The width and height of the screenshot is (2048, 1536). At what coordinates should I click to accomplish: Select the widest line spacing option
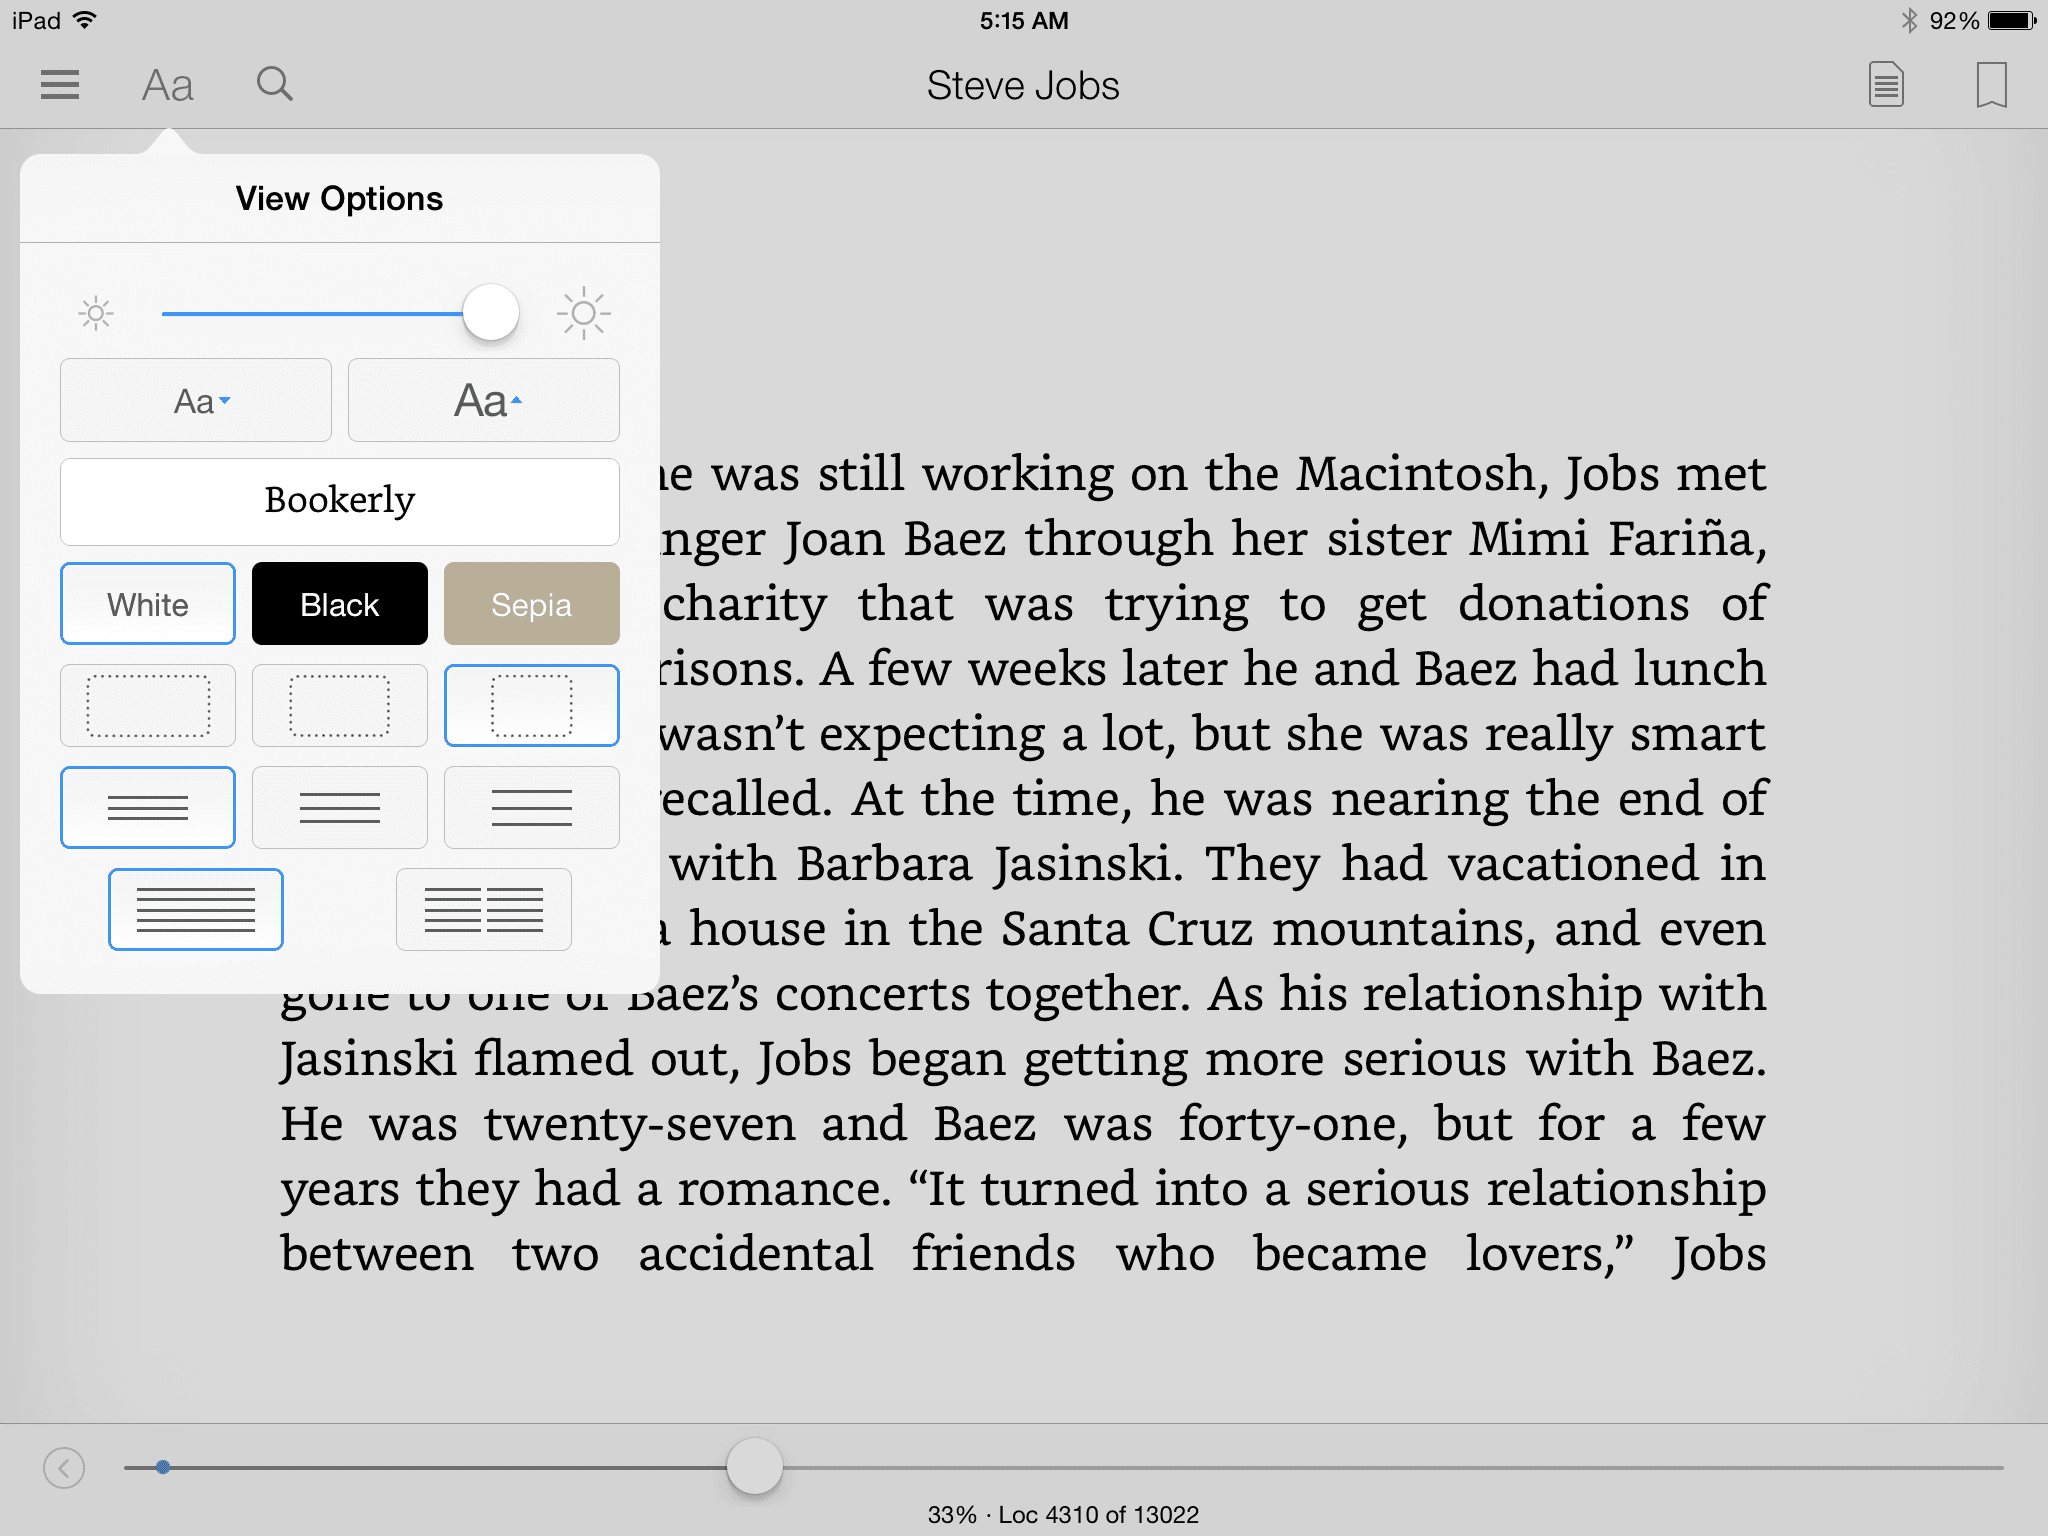(x=532, y=808)
